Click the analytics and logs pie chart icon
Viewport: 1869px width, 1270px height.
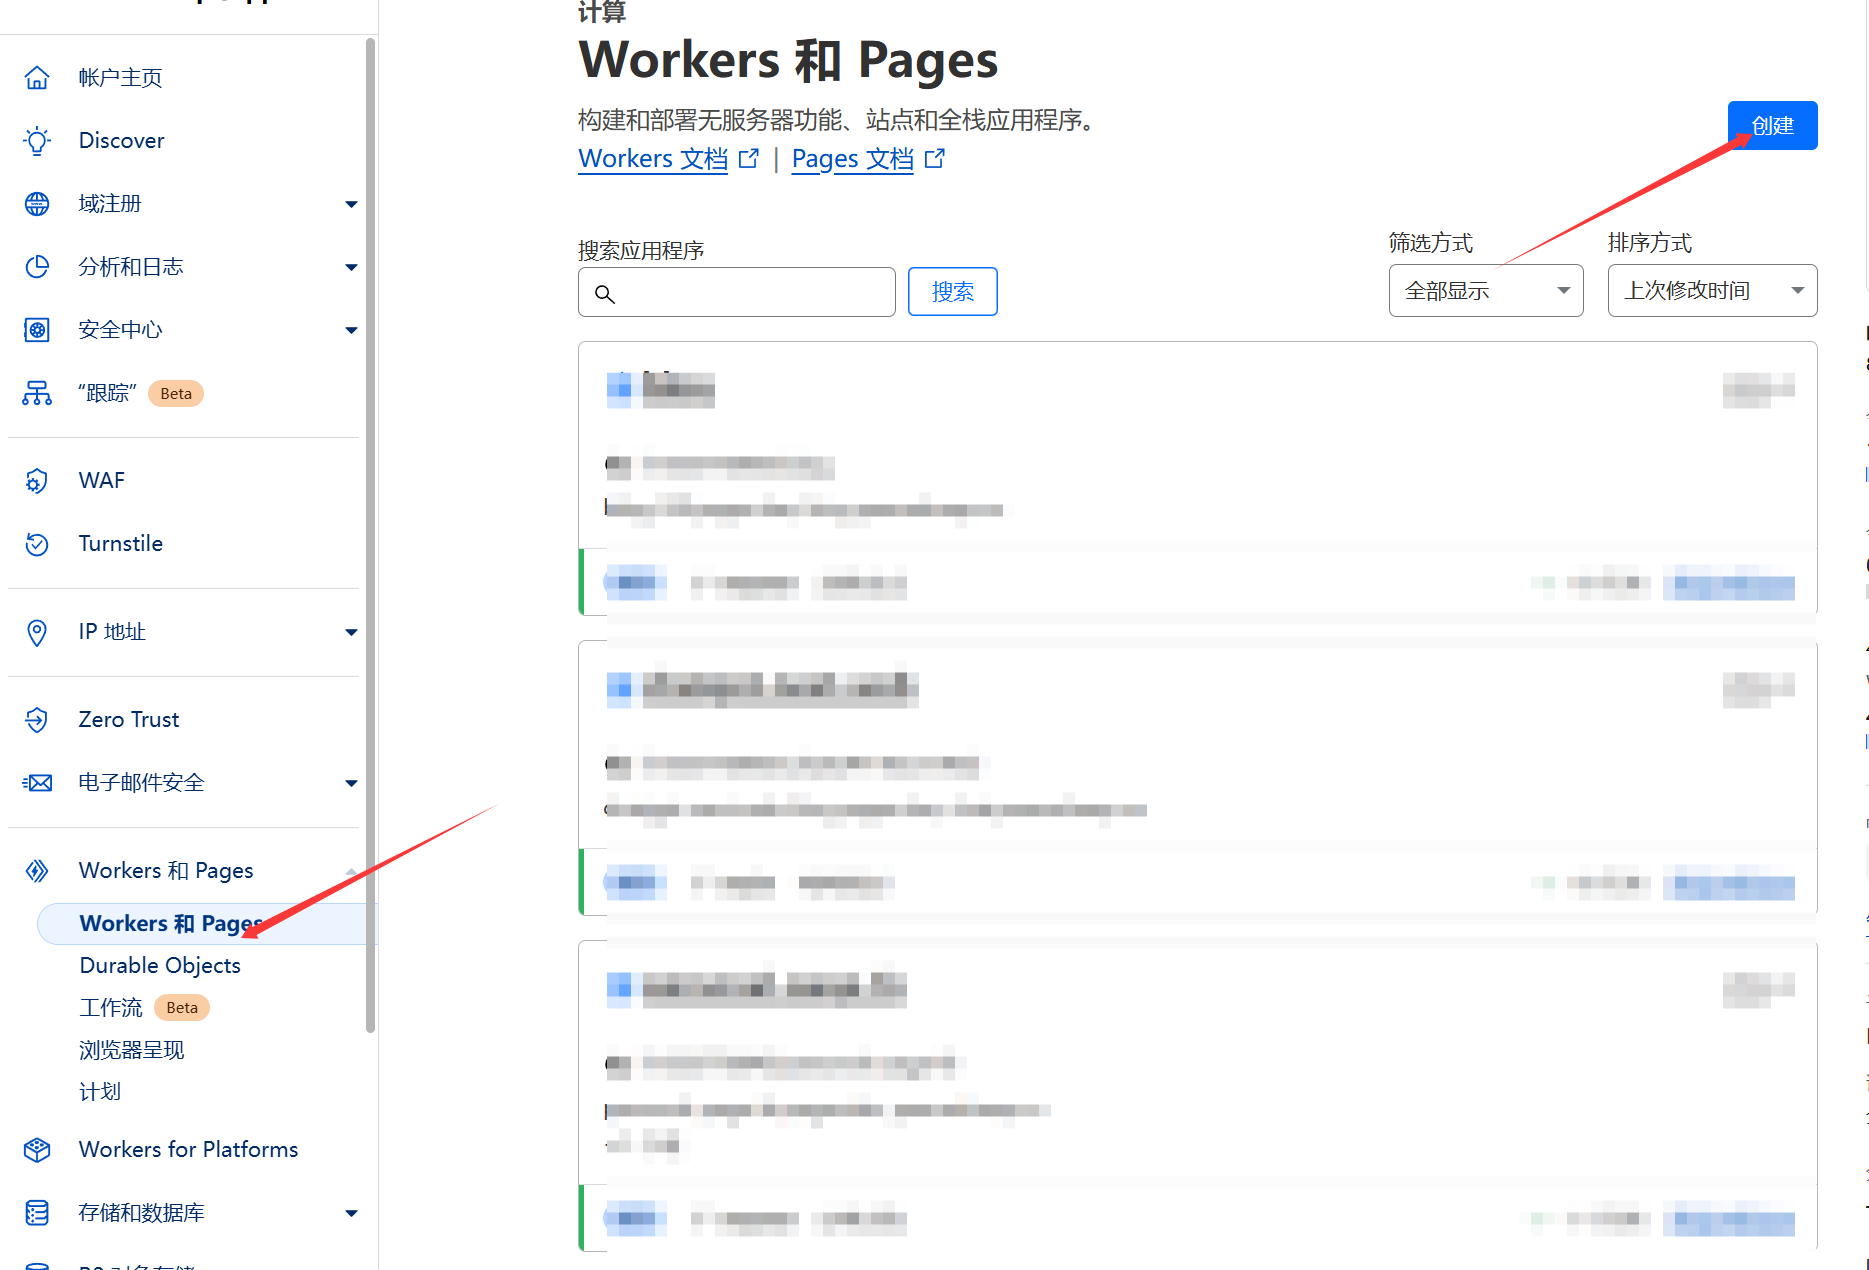pos(37,267)
